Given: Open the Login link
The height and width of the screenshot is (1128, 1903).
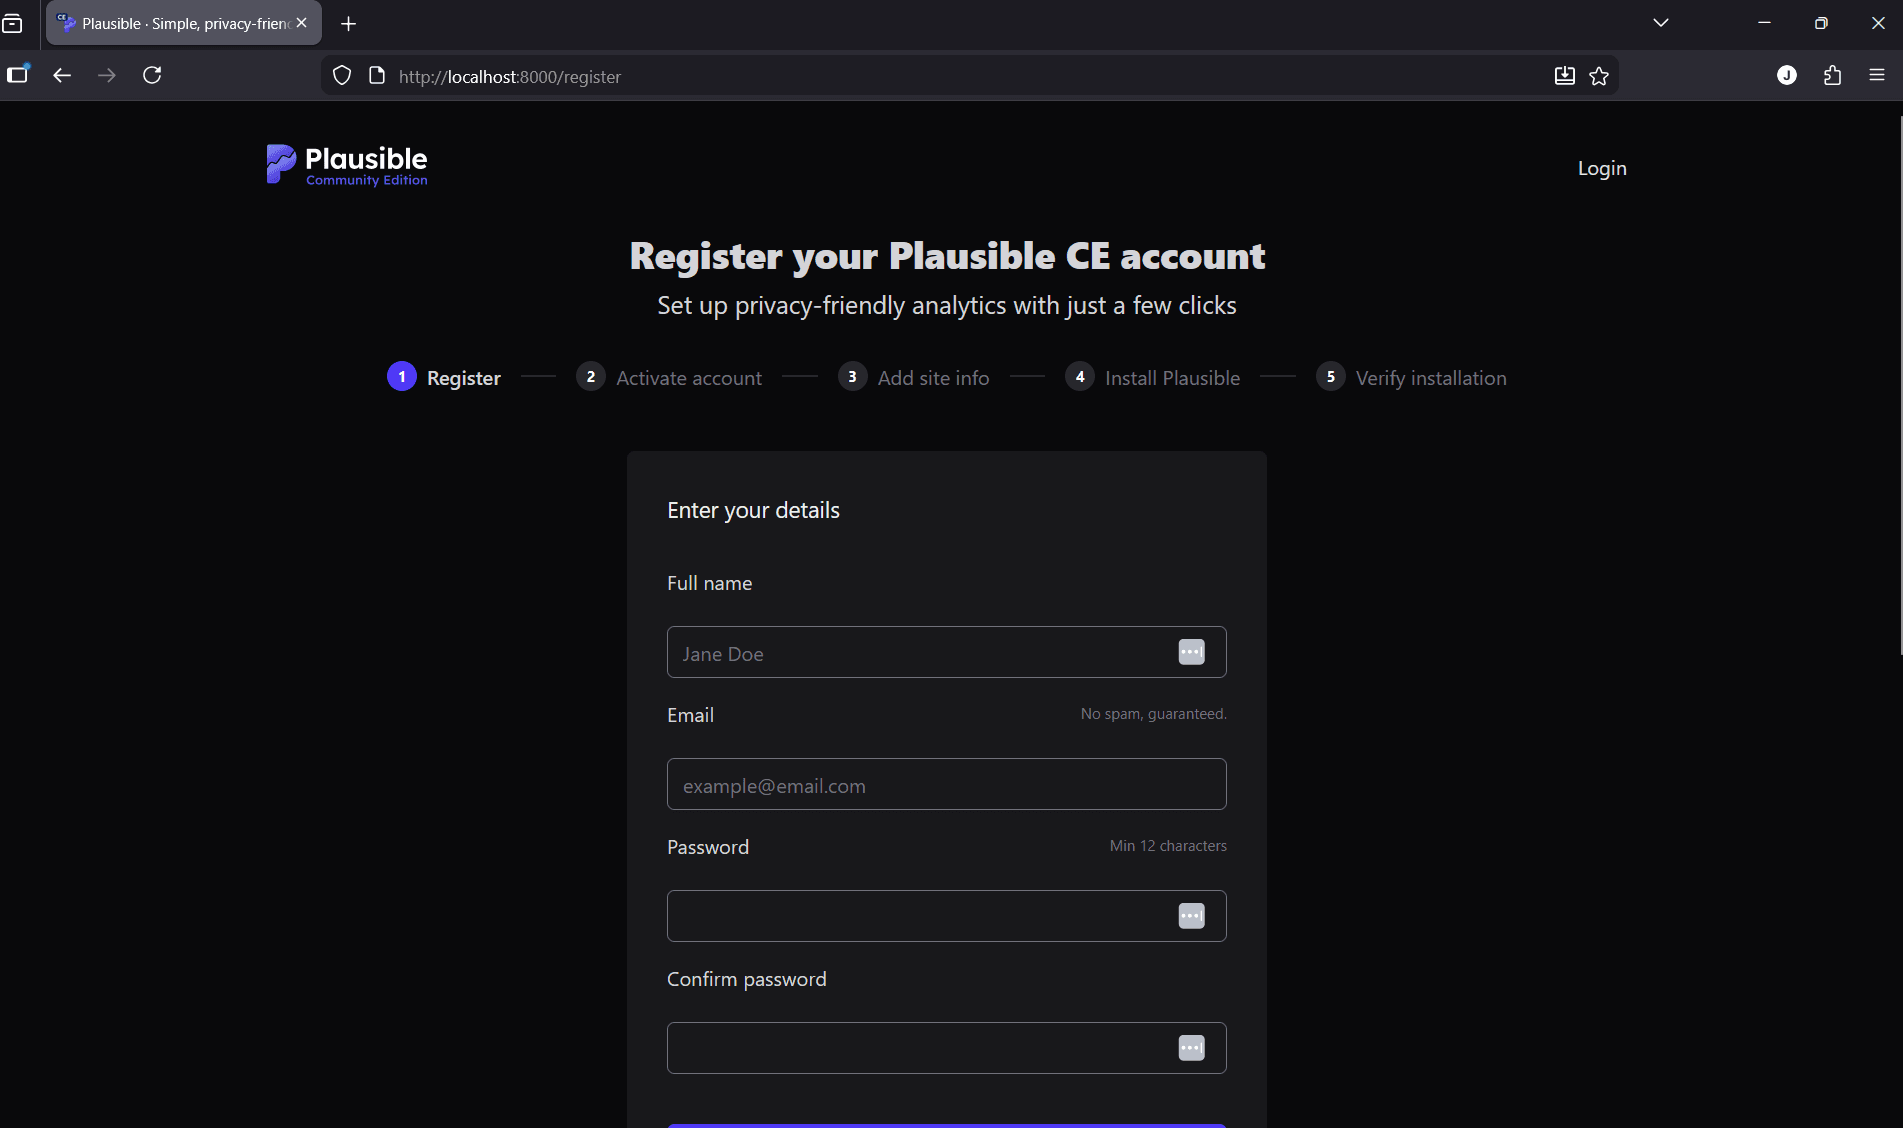Looking at the screenshot, I should click(x=1602, y=168).
